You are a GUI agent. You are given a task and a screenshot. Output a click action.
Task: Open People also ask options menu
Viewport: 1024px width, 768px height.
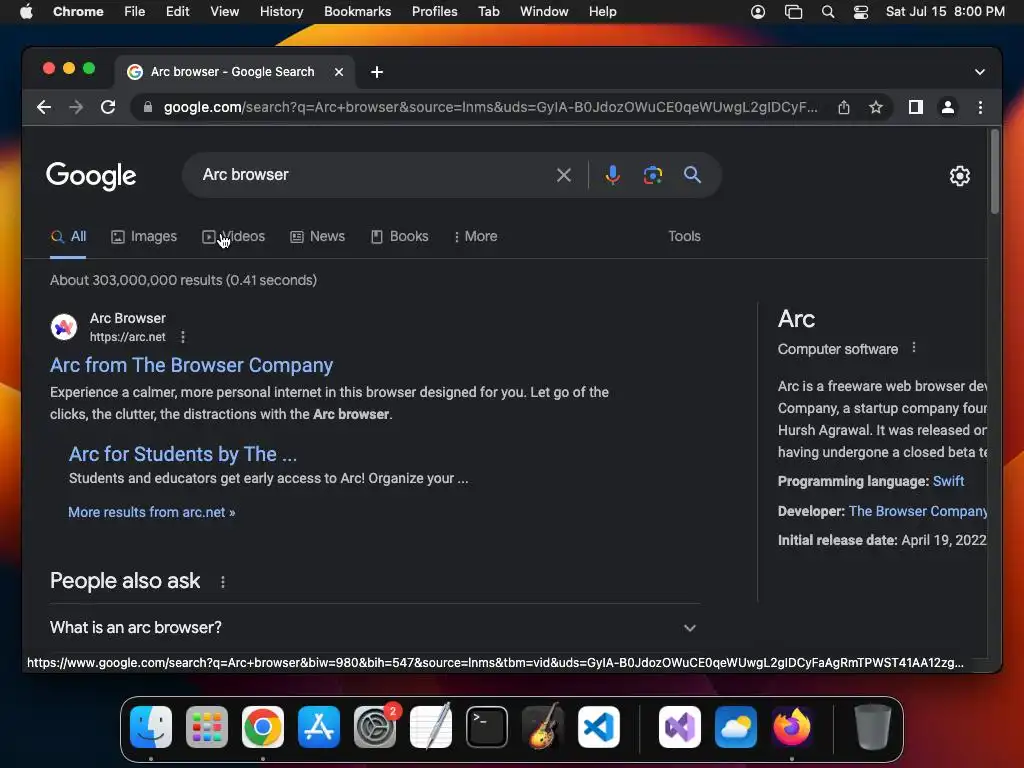click(223, 582)
